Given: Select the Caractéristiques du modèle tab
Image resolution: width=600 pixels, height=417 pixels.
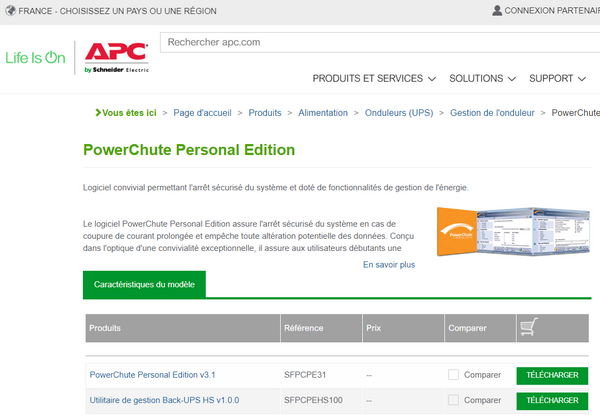Looking at the screenshot, I should click(144, 284).
